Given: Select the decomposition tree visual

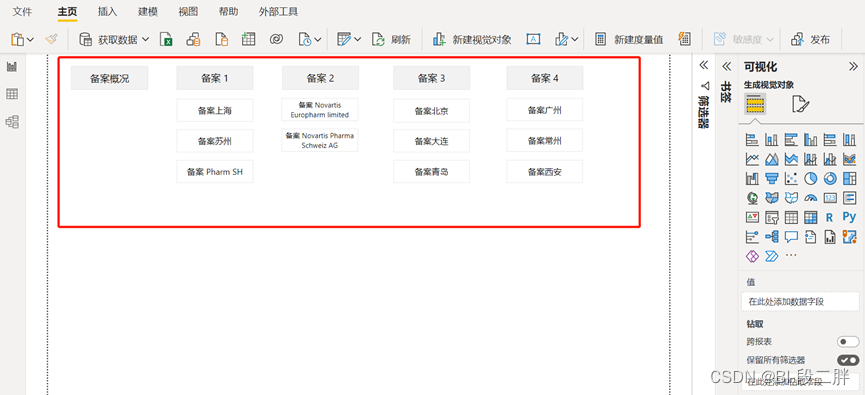Looking at the screenshot, I should coord(772,237).
